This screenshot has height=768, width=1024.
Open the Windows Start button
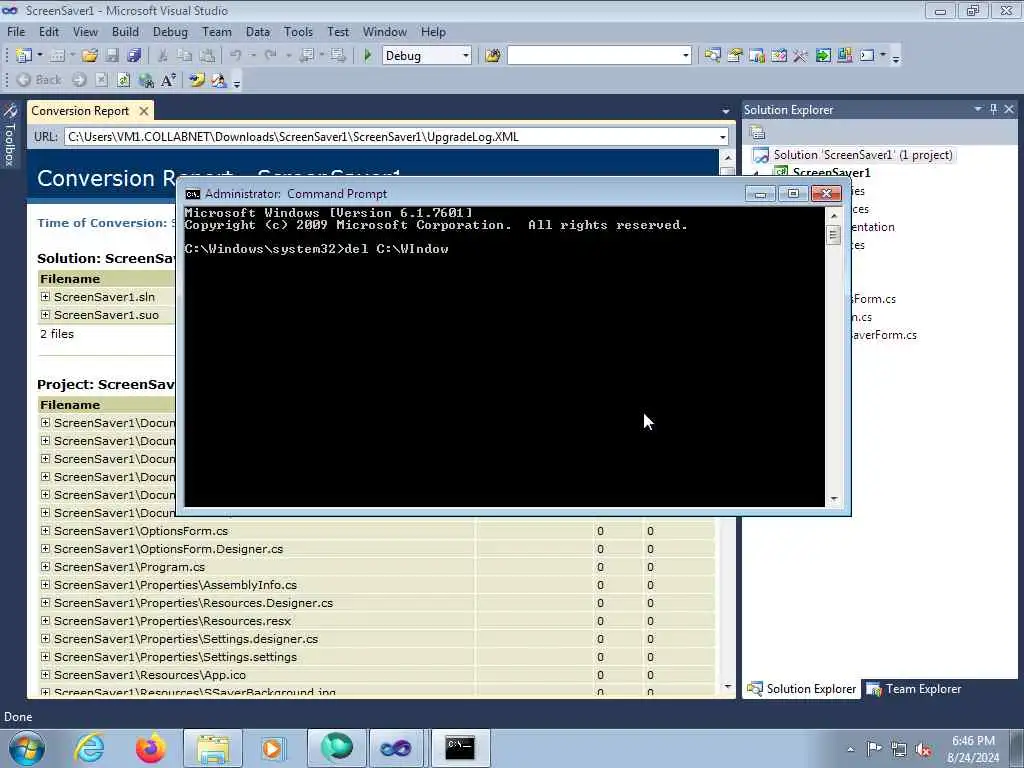26,748
